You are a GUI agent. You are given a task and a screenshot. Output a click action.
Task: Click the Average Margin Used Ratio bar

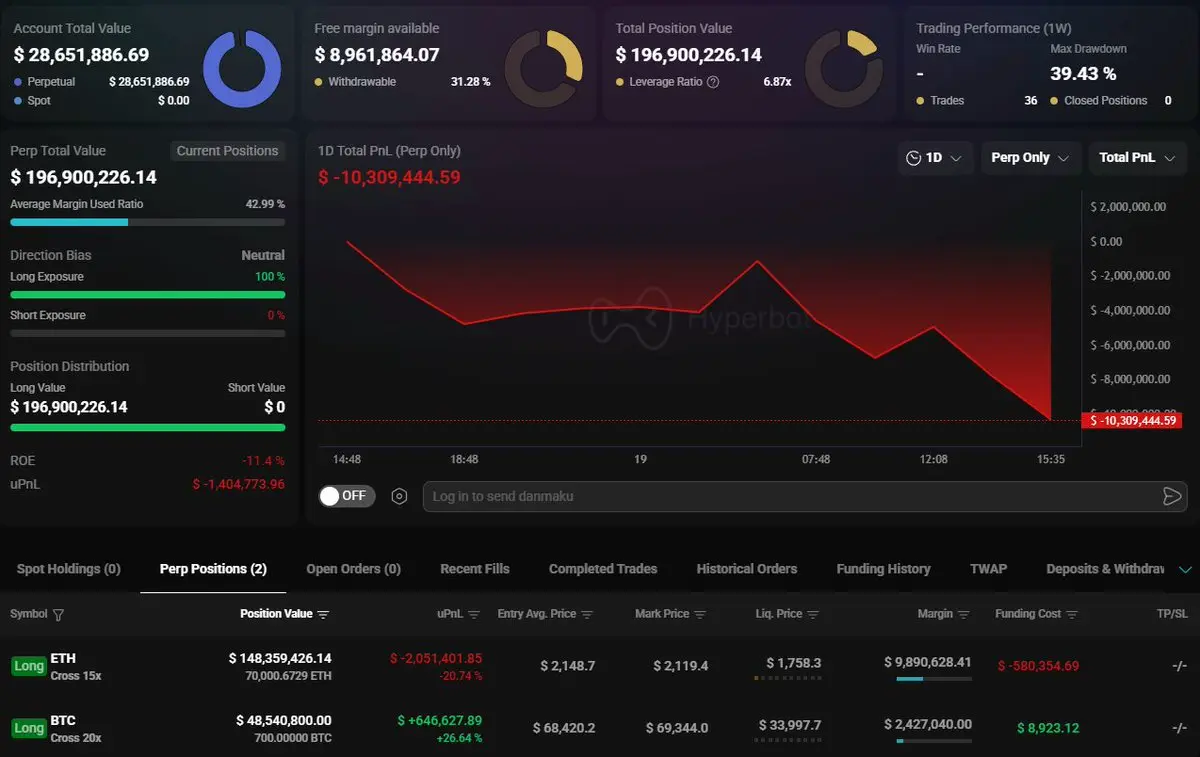(x=147, y=222)
